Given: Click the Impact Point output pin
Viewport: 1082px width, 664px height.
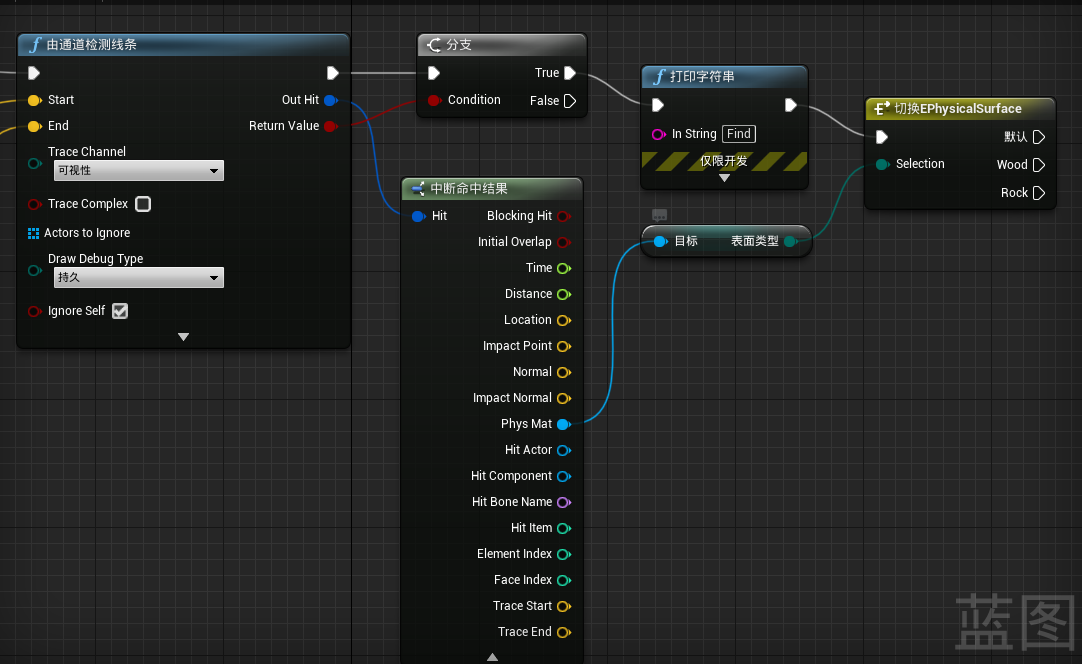Looking at the screenshot, I should (563, 346).
